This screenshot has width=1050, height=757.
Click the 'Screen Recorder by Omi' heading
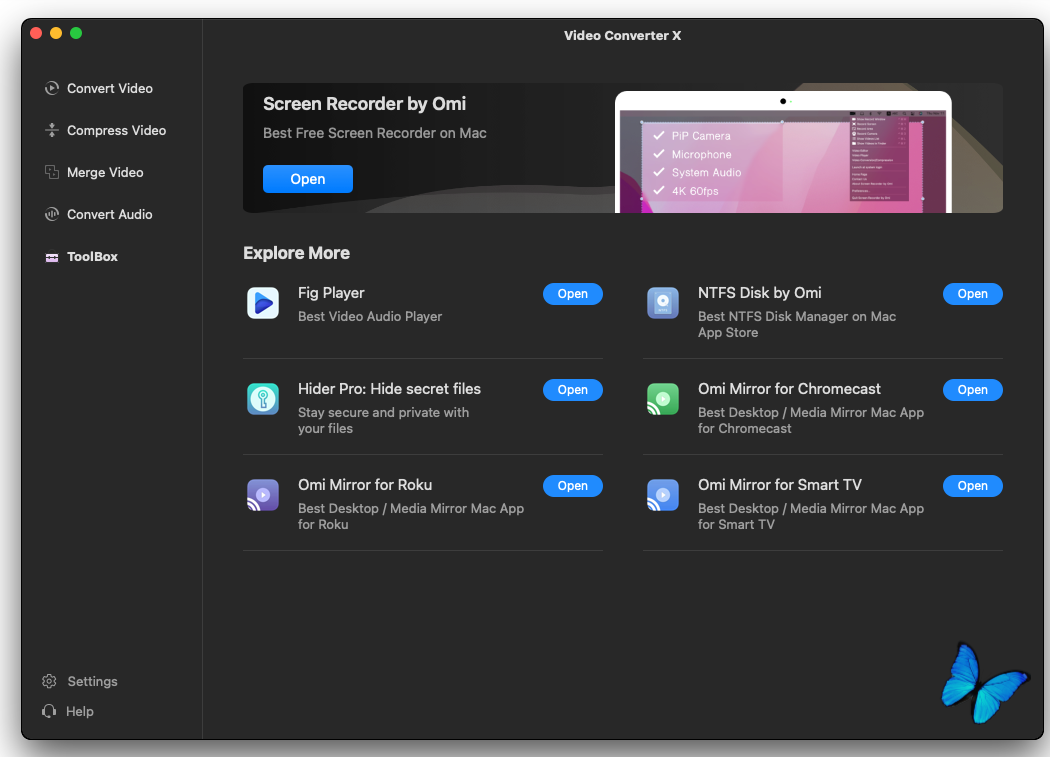(364, 104)
